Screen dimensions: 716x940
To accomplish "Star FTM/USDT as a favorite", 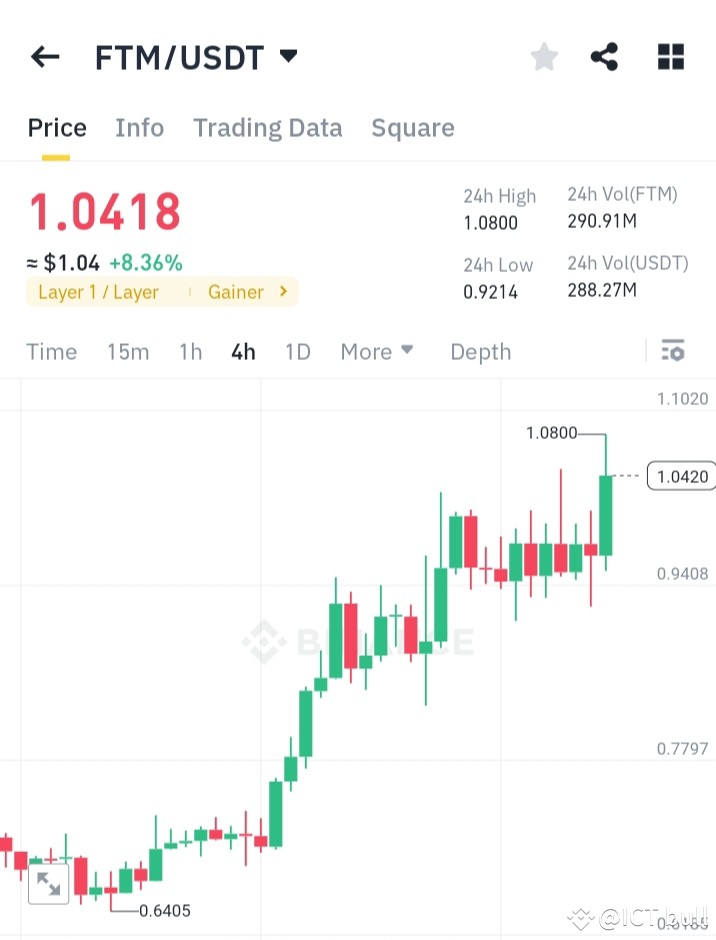I will (x=543, y=57).
